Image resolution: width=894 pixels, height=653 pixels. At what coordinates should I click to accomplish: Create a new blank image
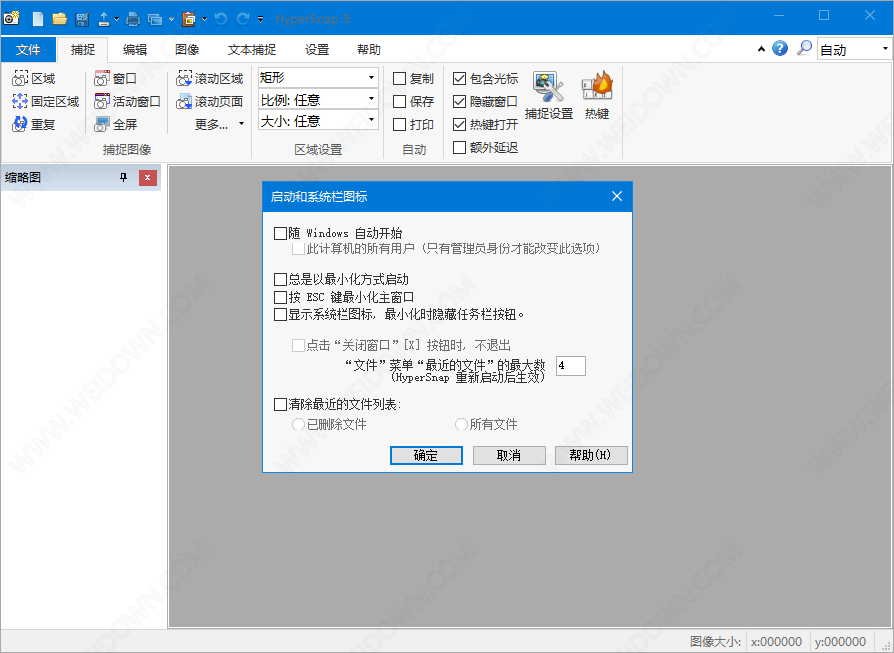pyautogui.click(x=38, y=19)
